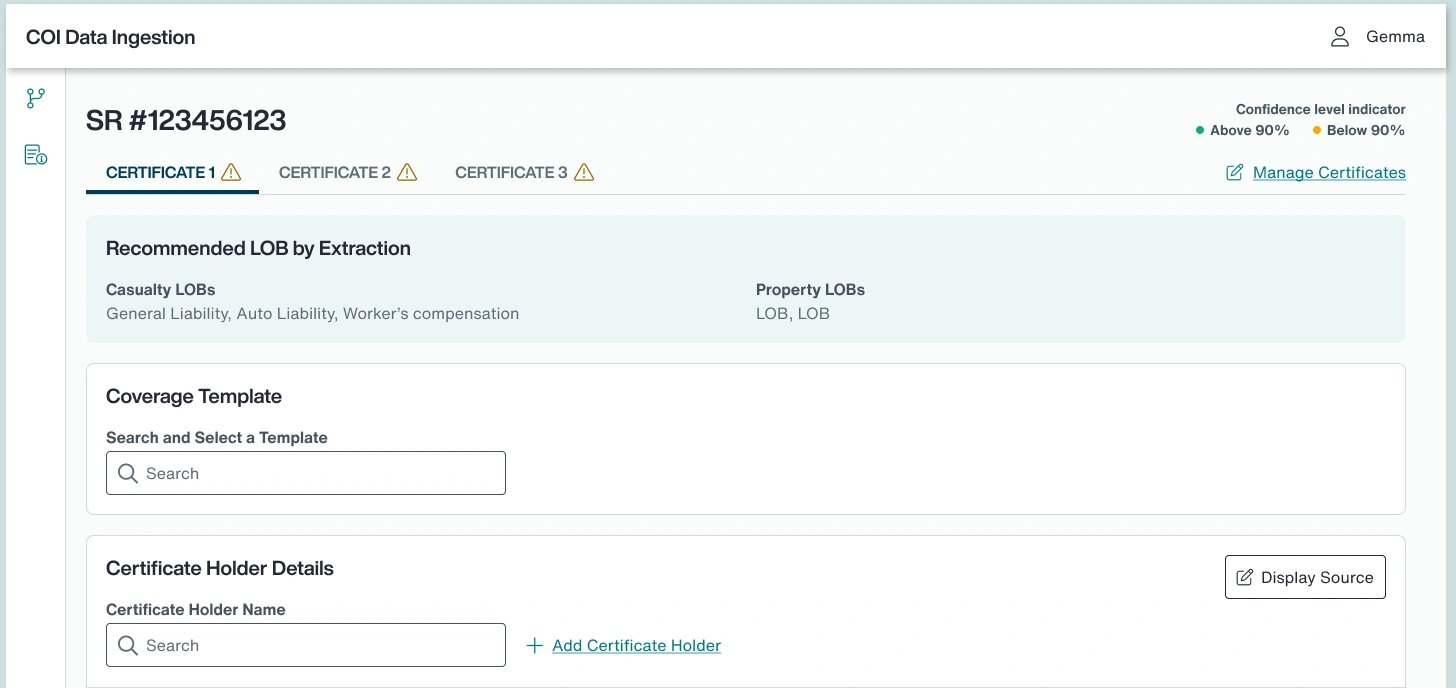This screenshot has width=1456, height=688.
Task: Focus the Certificate Holder Name search field
Action: (x=306, y=645)
